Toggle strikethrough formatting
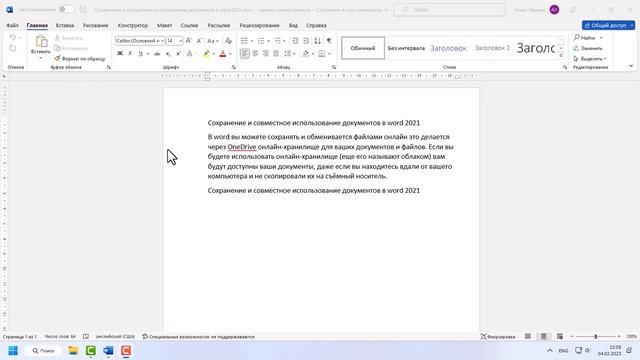 tap(157, 53)
